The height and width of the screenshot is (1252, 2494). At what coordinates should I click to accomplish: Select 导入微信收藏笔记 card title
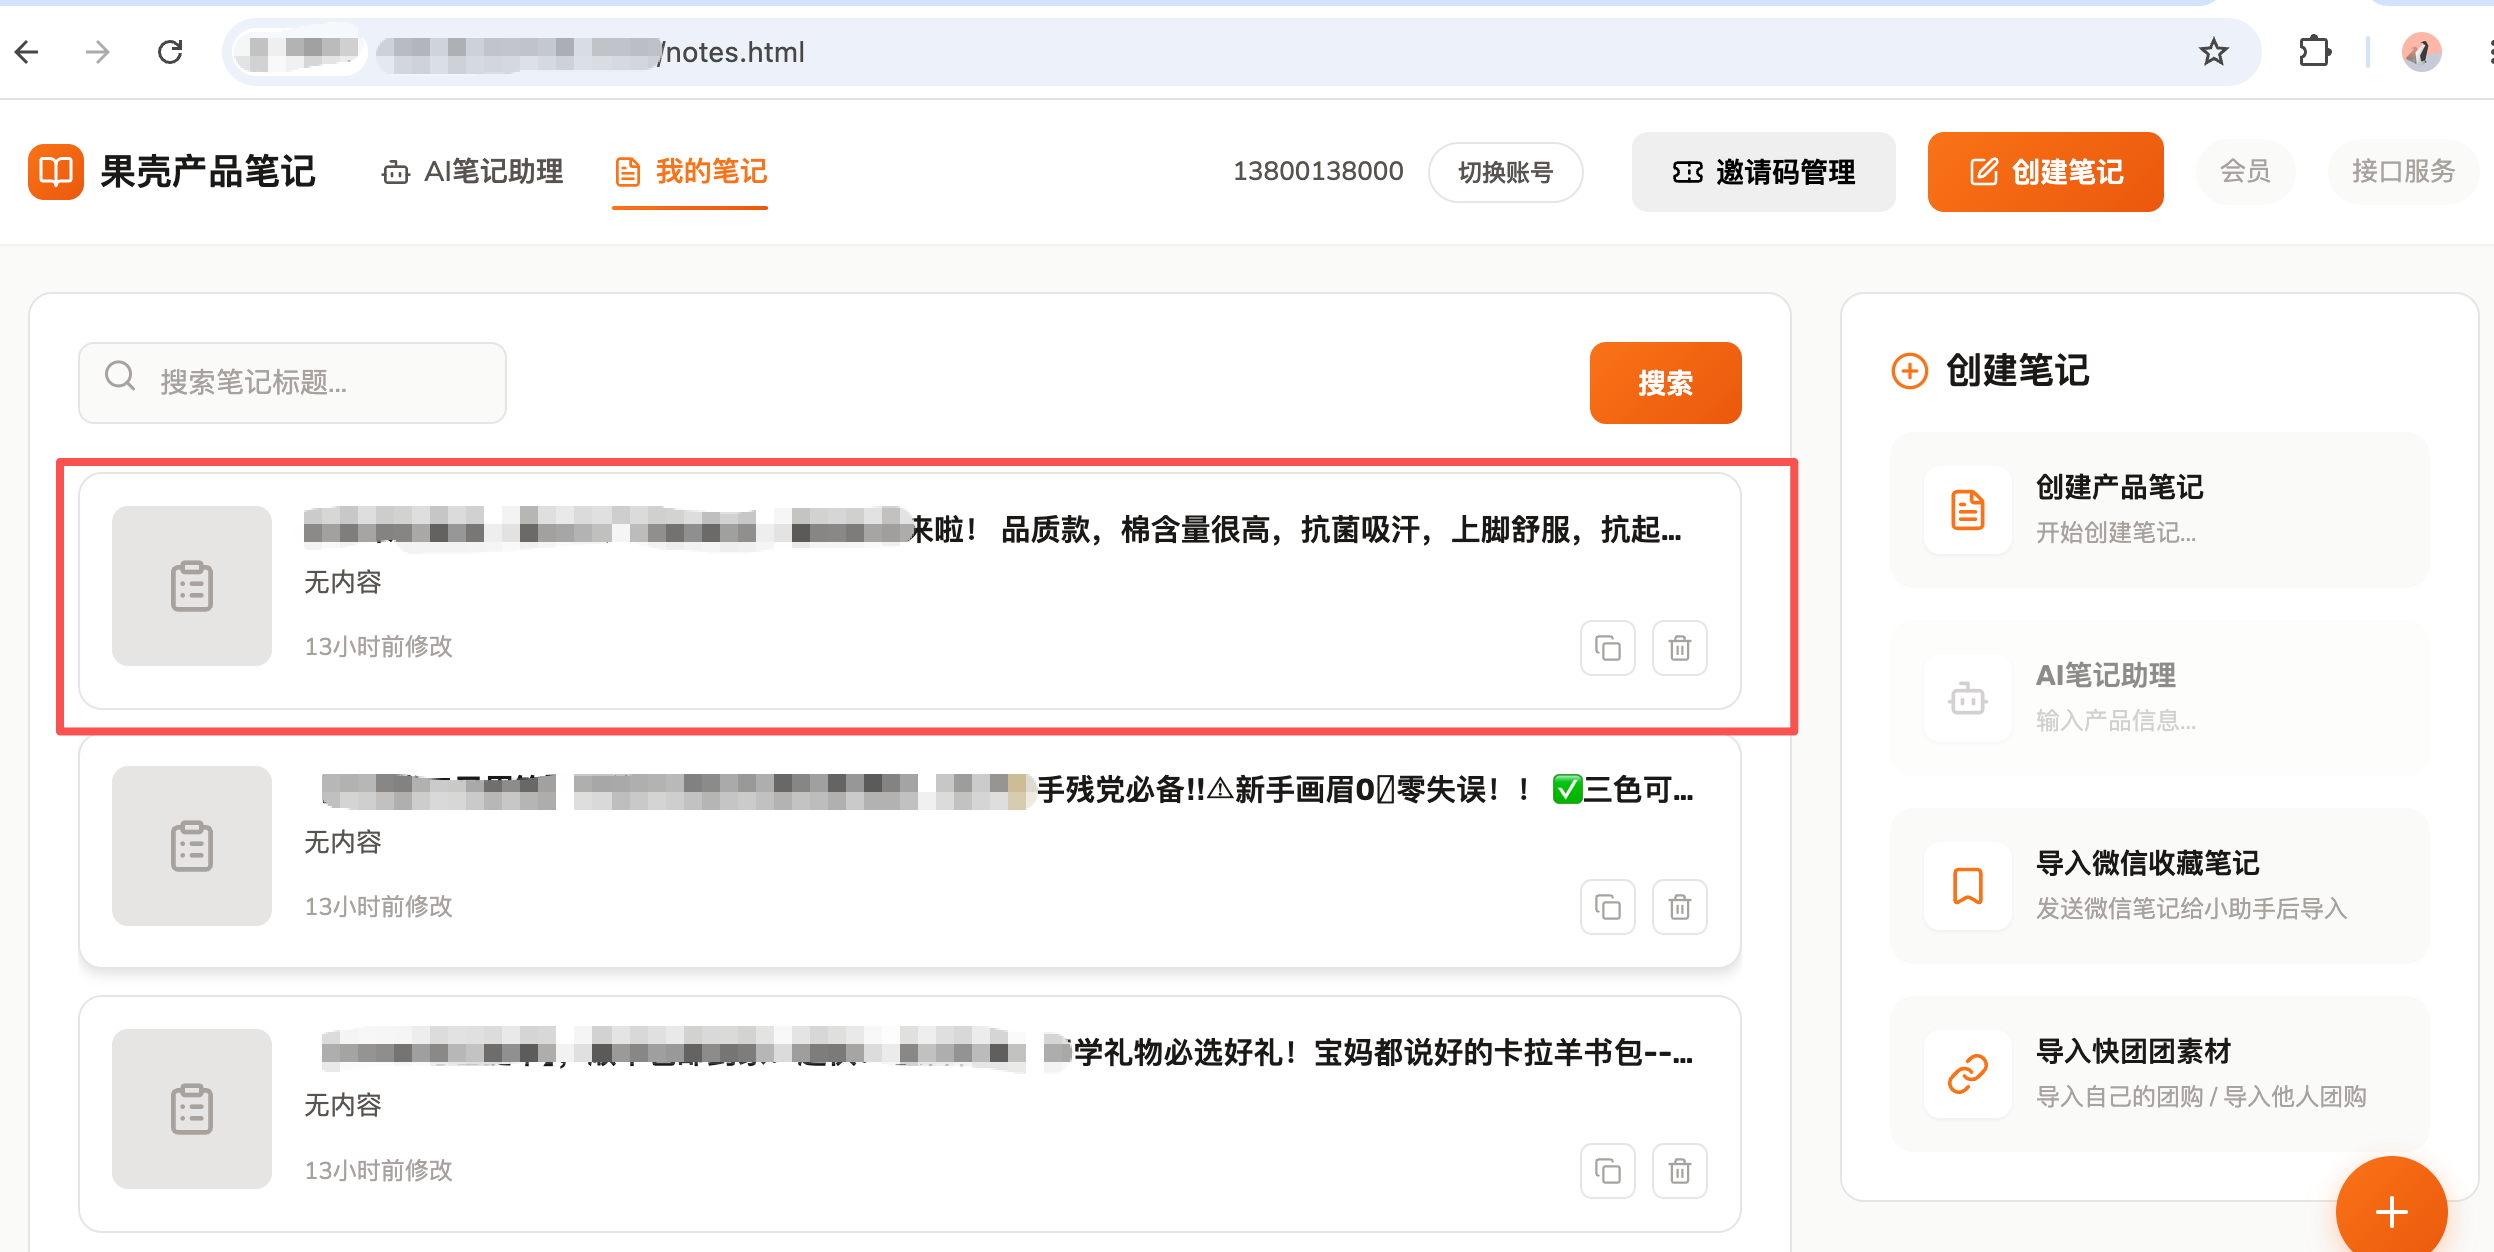pos(2147,863)
